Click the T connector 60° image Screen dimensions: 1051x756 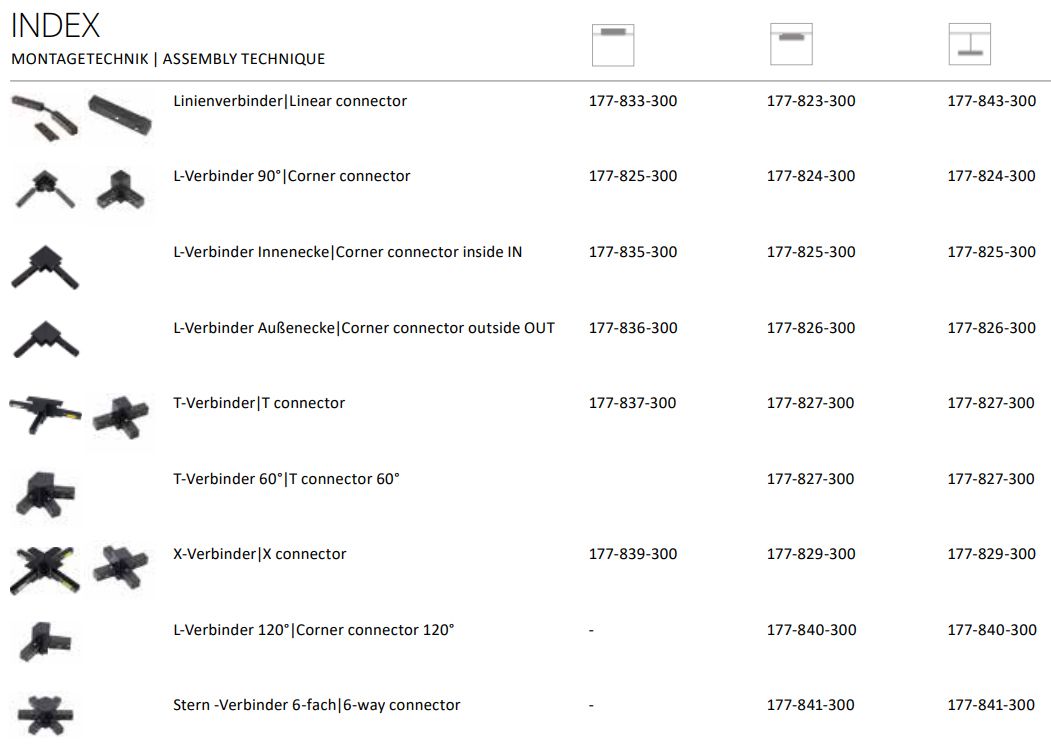point(46,495)
